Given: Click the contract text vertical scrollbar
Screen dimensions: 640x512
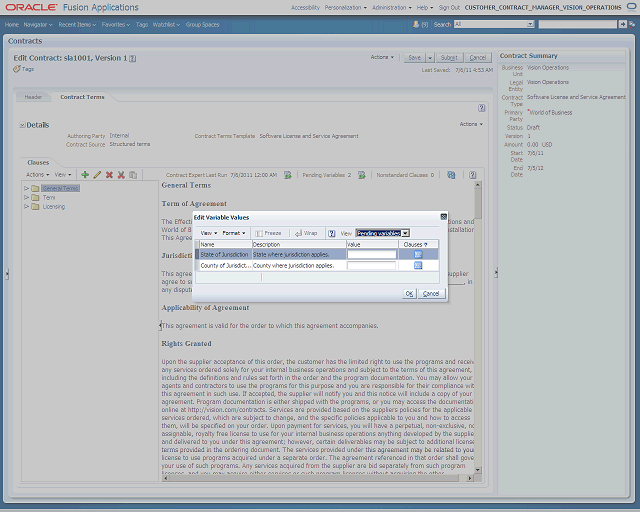Looking at the screenshot, I should pyautogui.click(x=478, y=327).
